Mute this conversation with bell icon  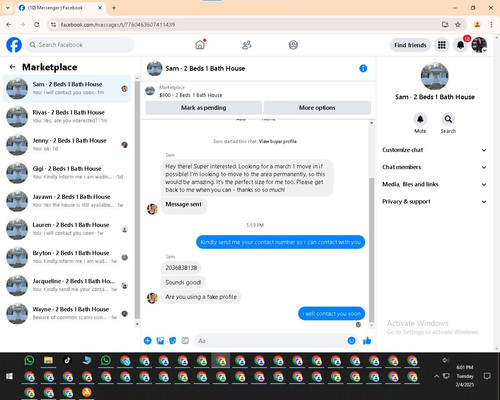[420, 119]
